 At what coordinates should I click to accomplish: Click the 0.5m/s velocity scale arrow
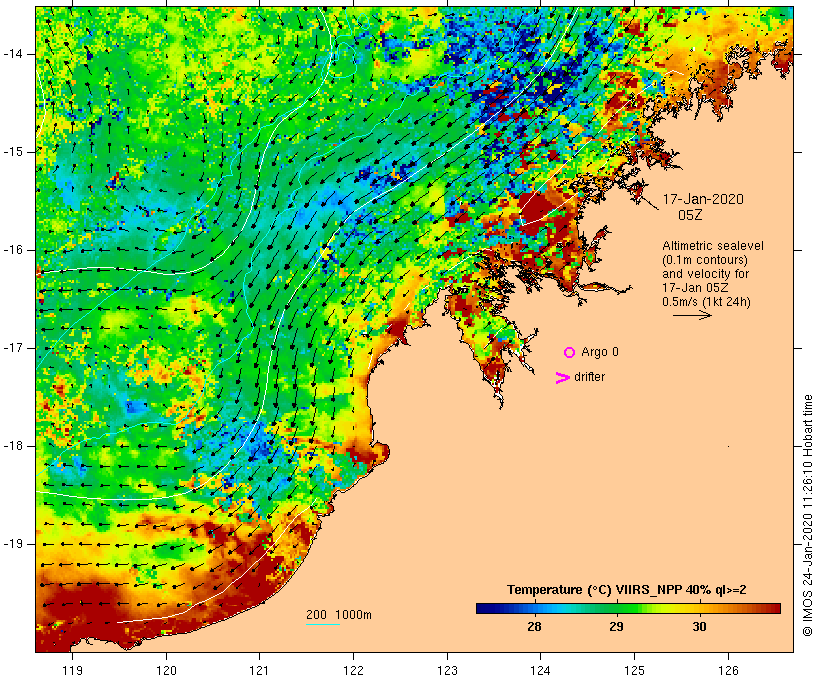692,315
